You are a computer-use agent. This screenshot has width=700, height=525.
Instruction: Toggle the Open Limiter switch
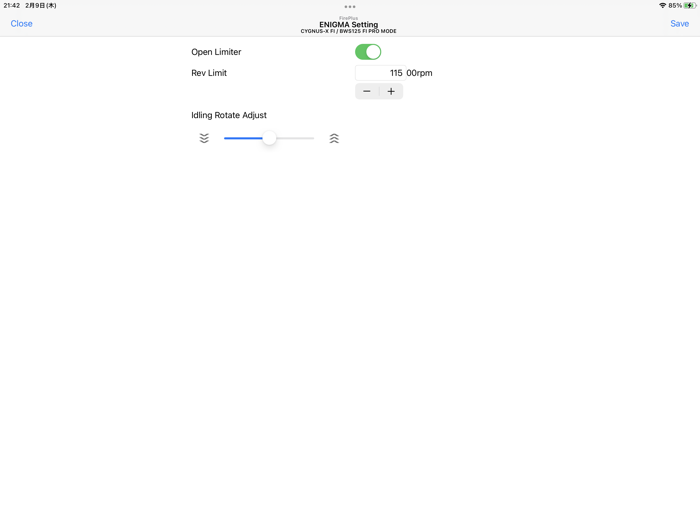click(368, 52)
